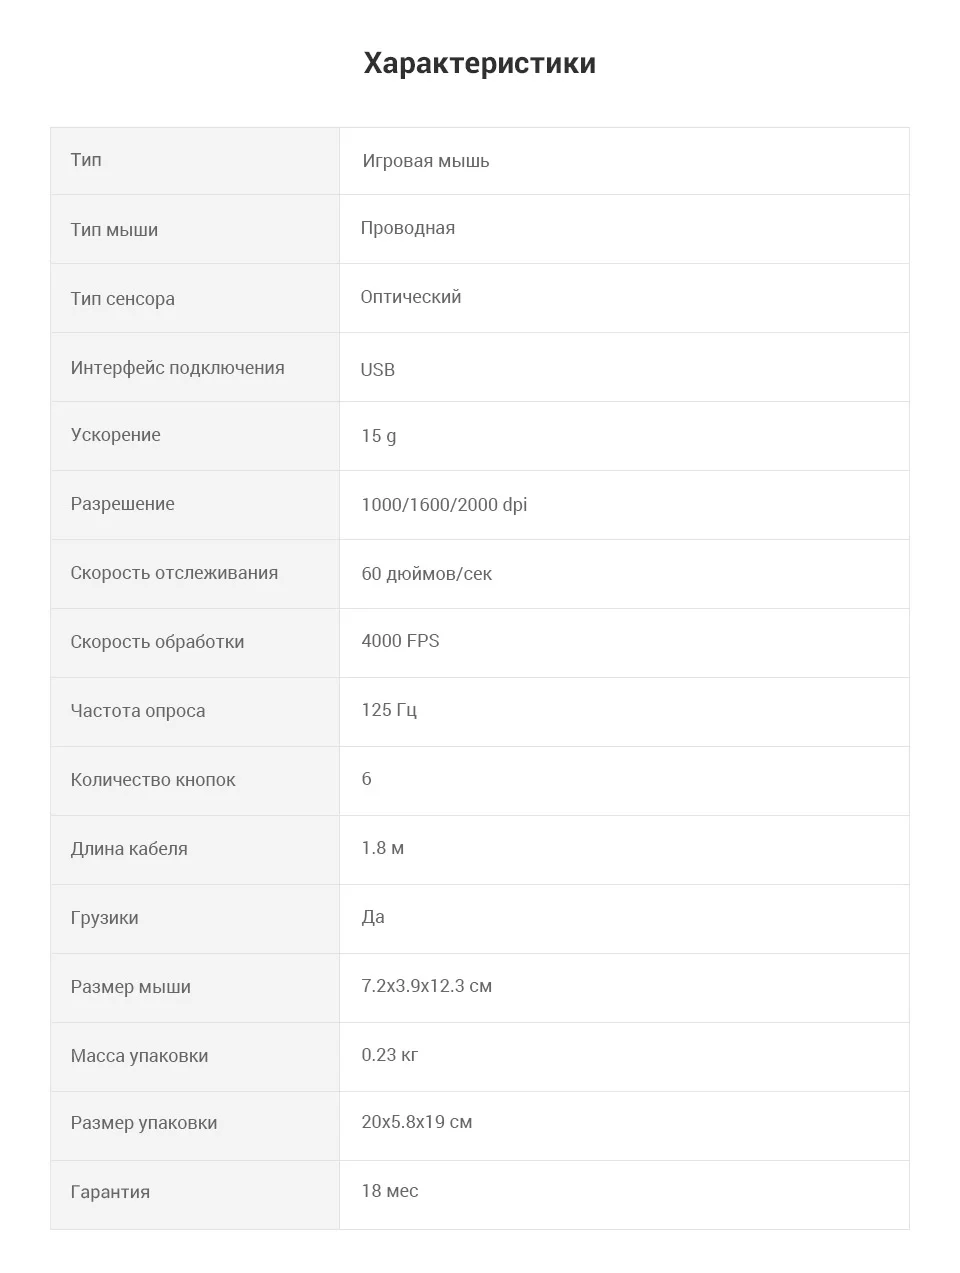
Task: Click the USB value cell
Action: [624, 367]
